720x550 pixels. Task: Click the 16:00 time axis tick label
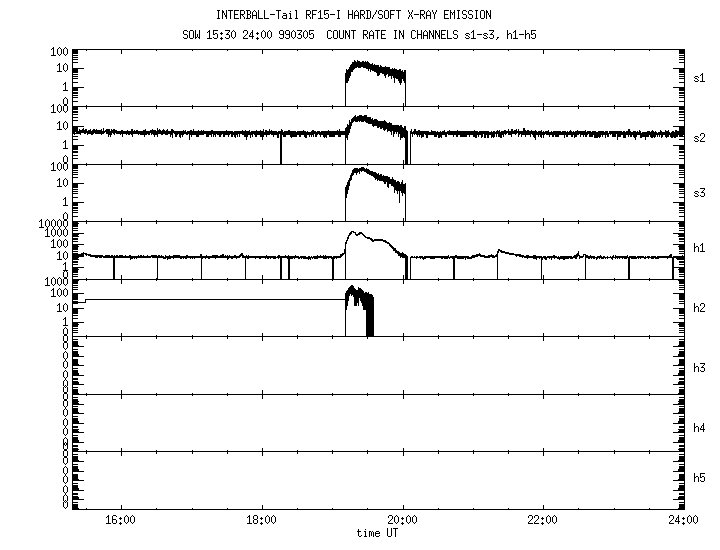(120, 521)
